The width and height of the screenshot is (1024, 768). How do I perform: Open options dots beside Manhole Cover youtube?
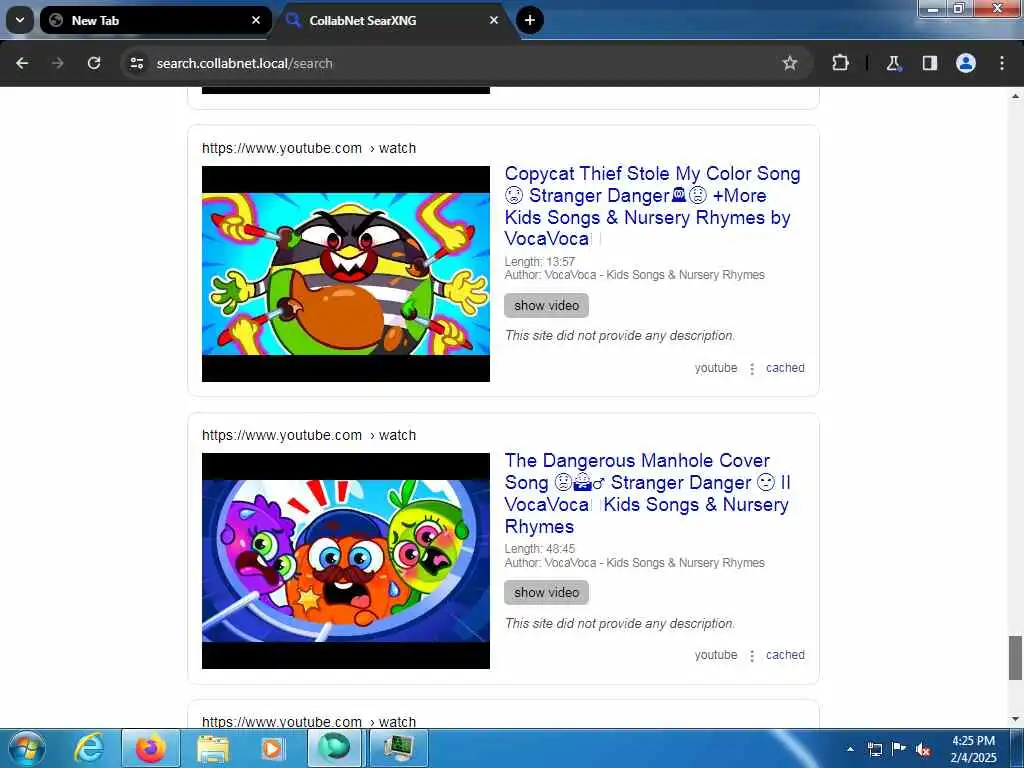pos(752,656)
